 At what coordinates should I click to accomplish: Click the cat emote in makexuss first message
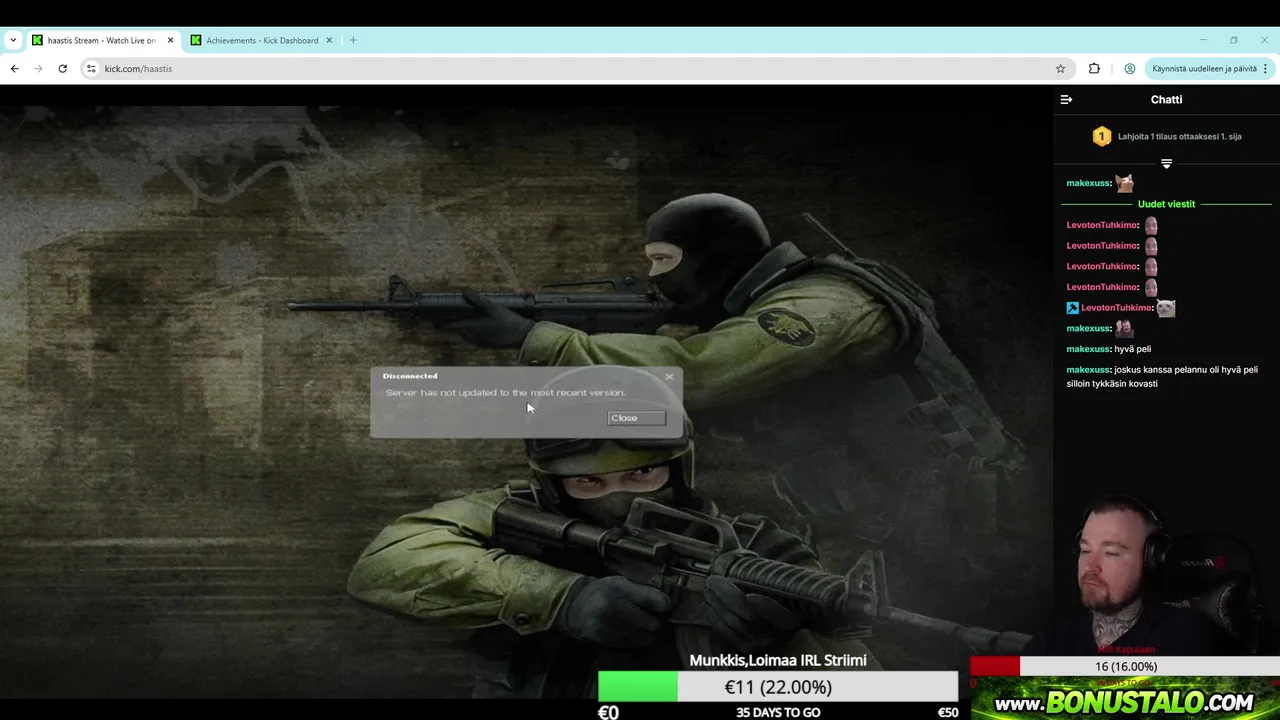(1125, 183)
